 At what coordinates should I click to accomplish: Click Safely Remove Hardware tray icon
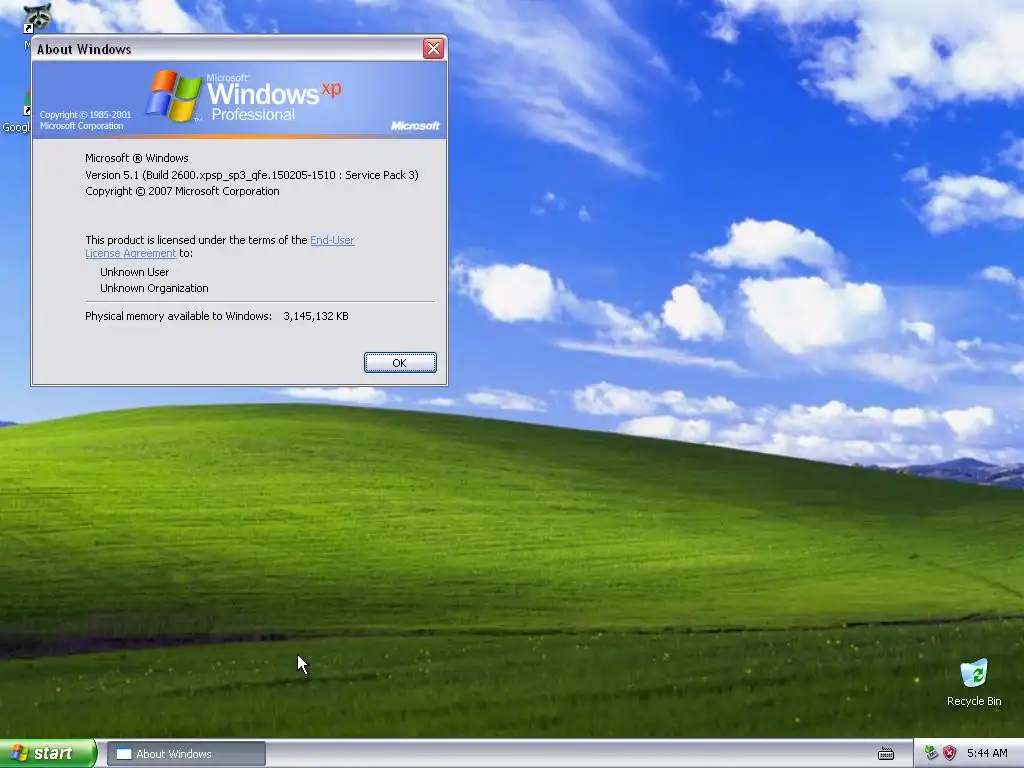[931, 754]
